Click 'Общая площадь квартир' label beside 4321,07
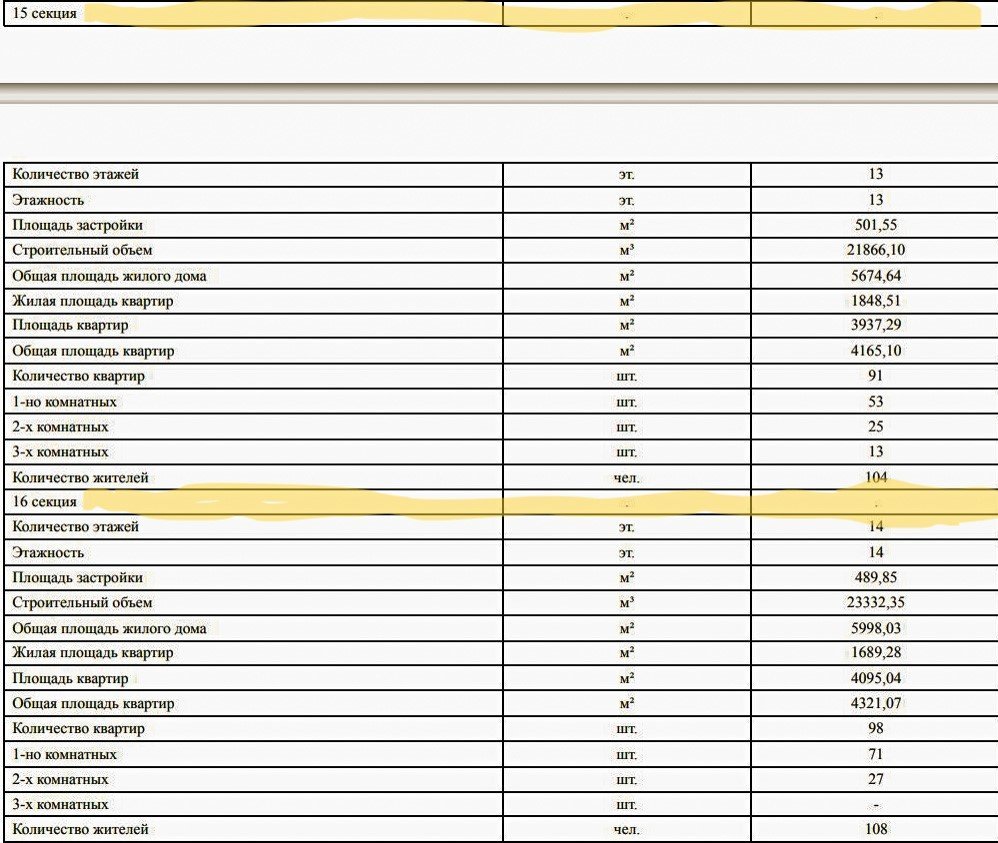 click(93, 704)
